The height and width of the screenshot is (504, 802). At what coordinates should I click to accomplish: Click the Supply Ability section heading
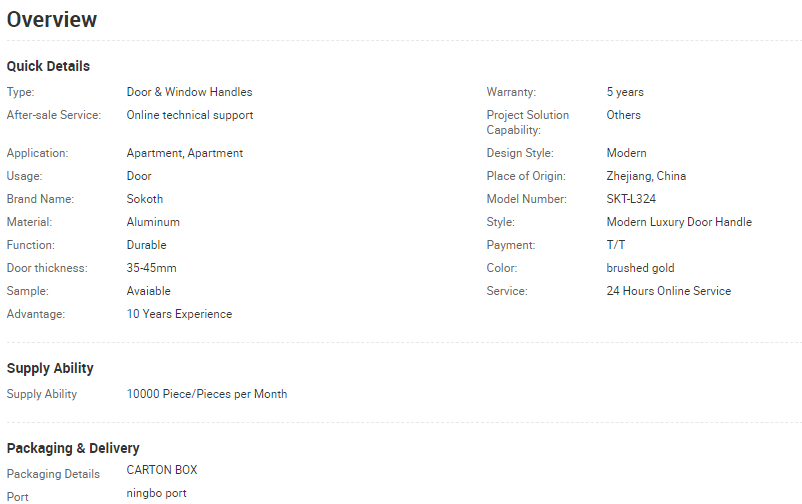50,368
